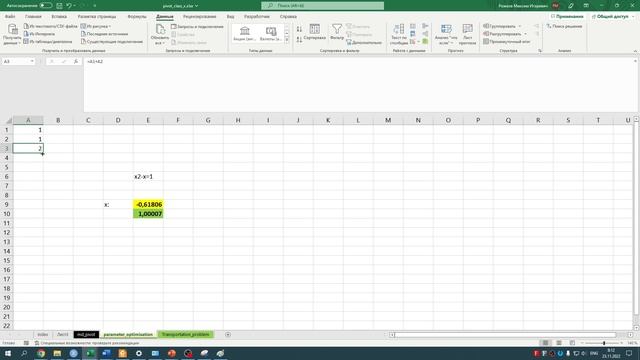The image size is (640, 360).
Task: Select the green cell with 1,00007
Action: click(148, 214)
